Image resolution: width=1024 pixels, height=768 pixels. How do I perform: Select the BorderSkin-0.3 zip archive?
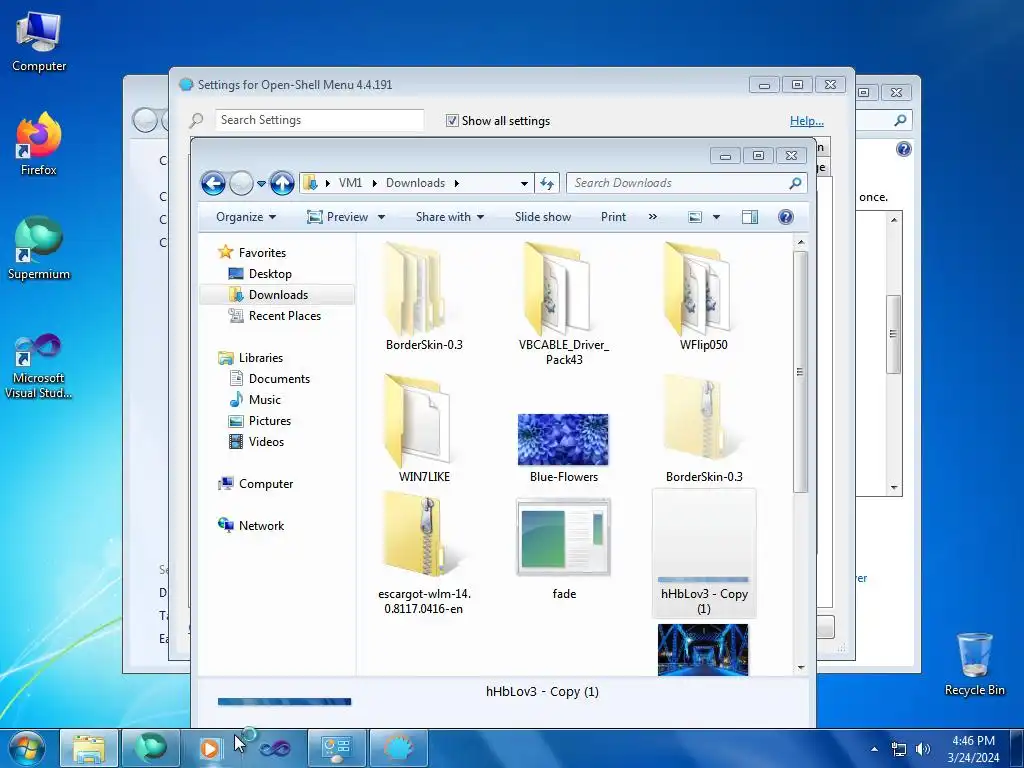(703, 428)
